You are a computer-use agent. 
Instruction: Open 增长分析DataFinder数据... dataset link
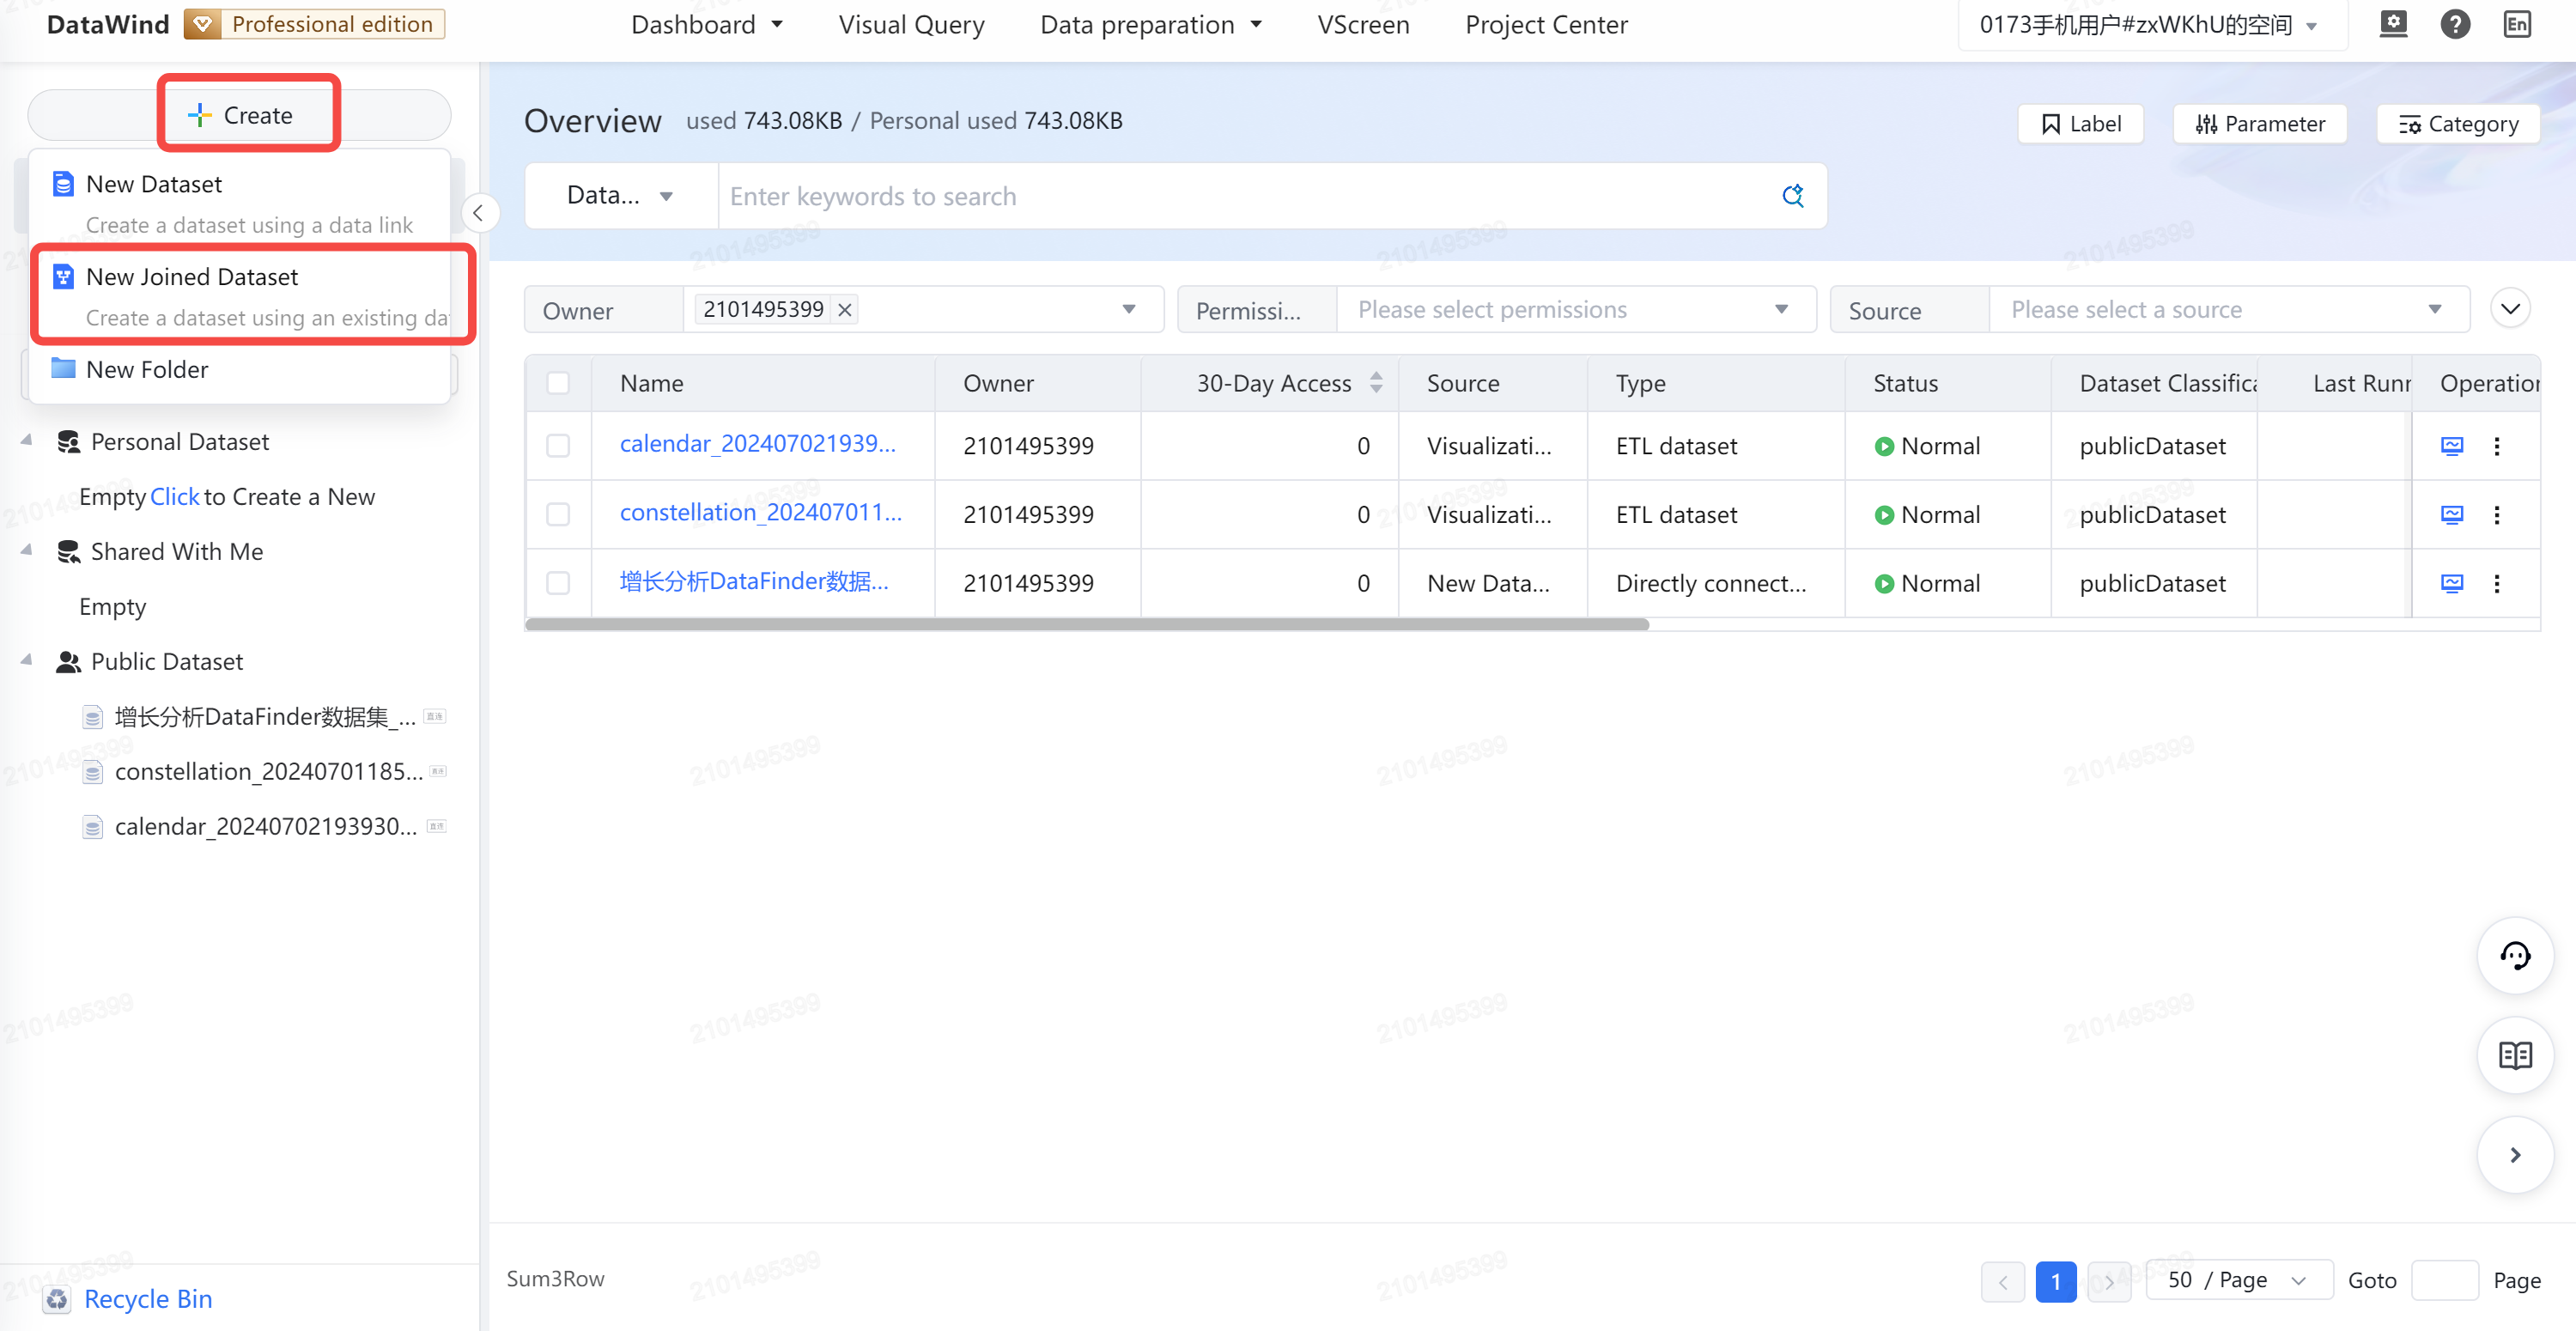pyautogui.click(x=754, y=582)
